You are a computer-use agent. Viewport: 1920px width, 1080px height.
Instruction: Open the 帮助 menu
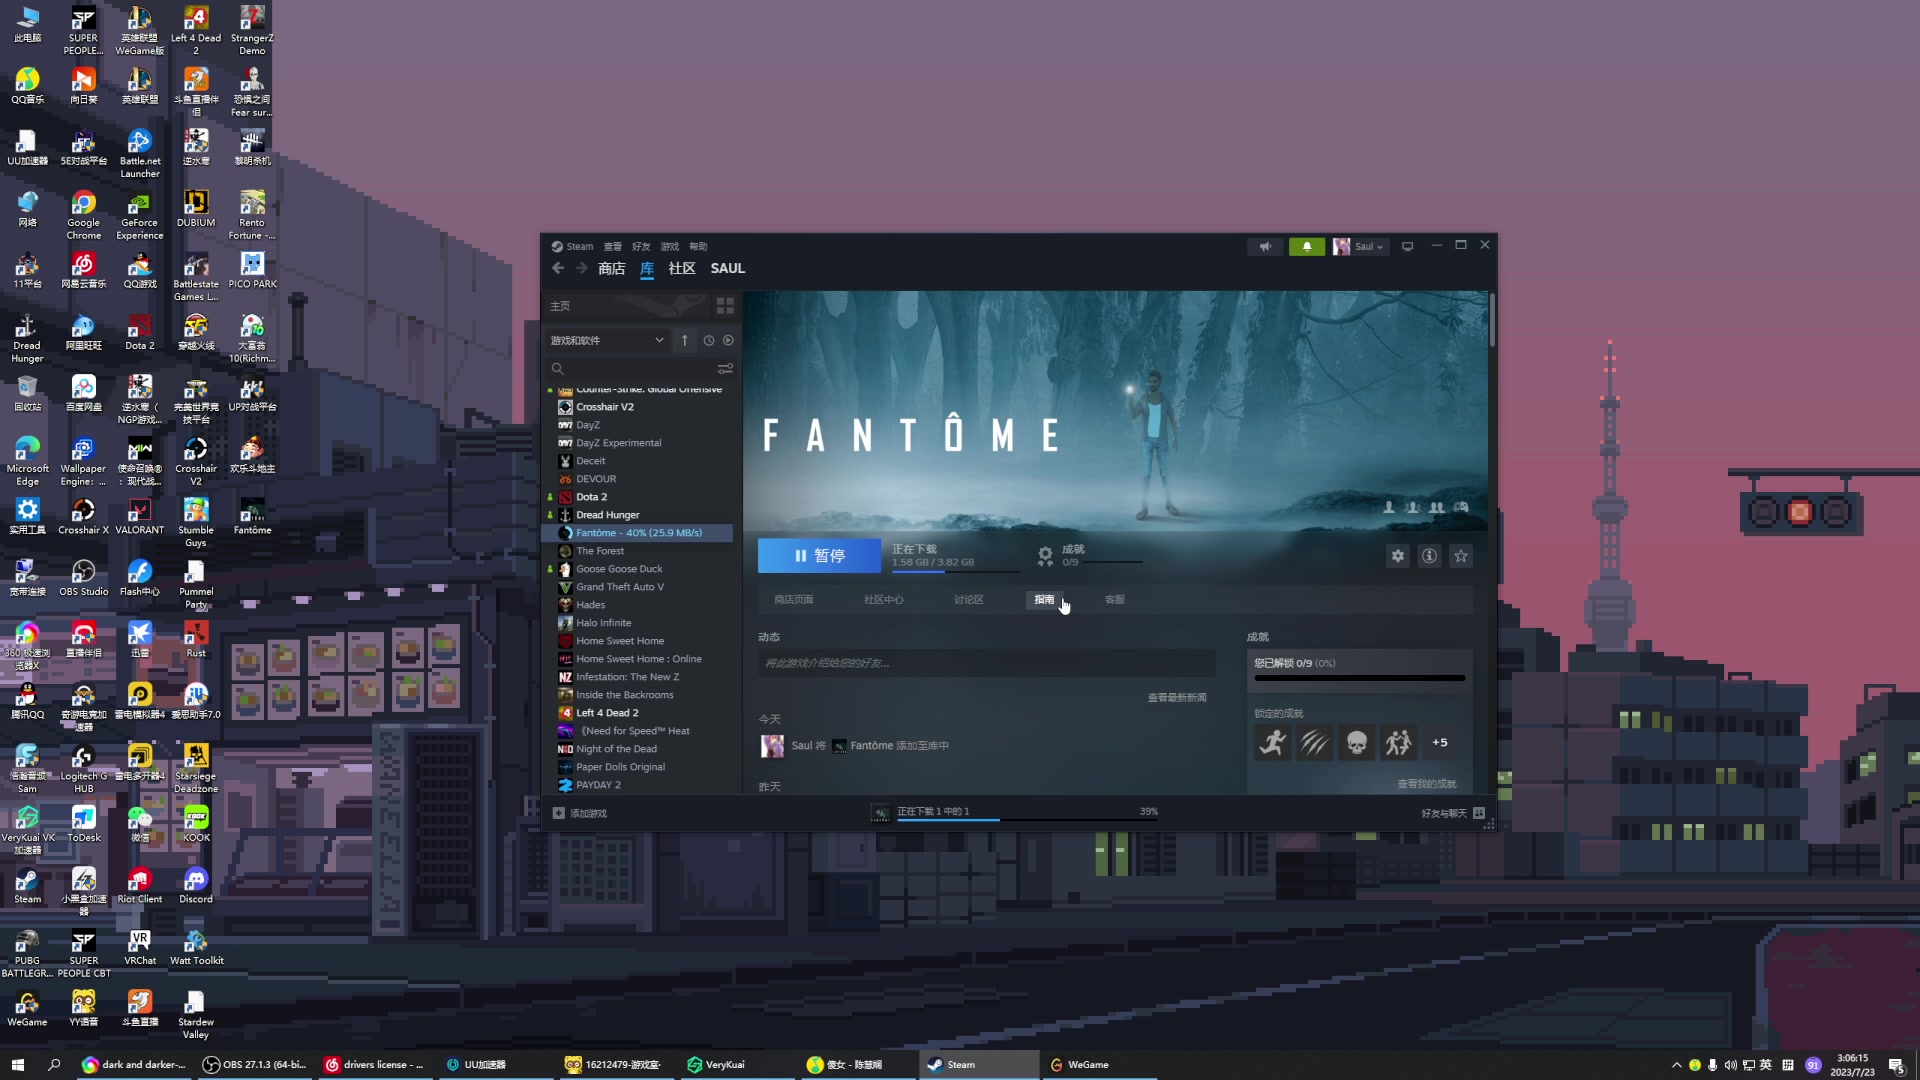(x=698, y=246)
